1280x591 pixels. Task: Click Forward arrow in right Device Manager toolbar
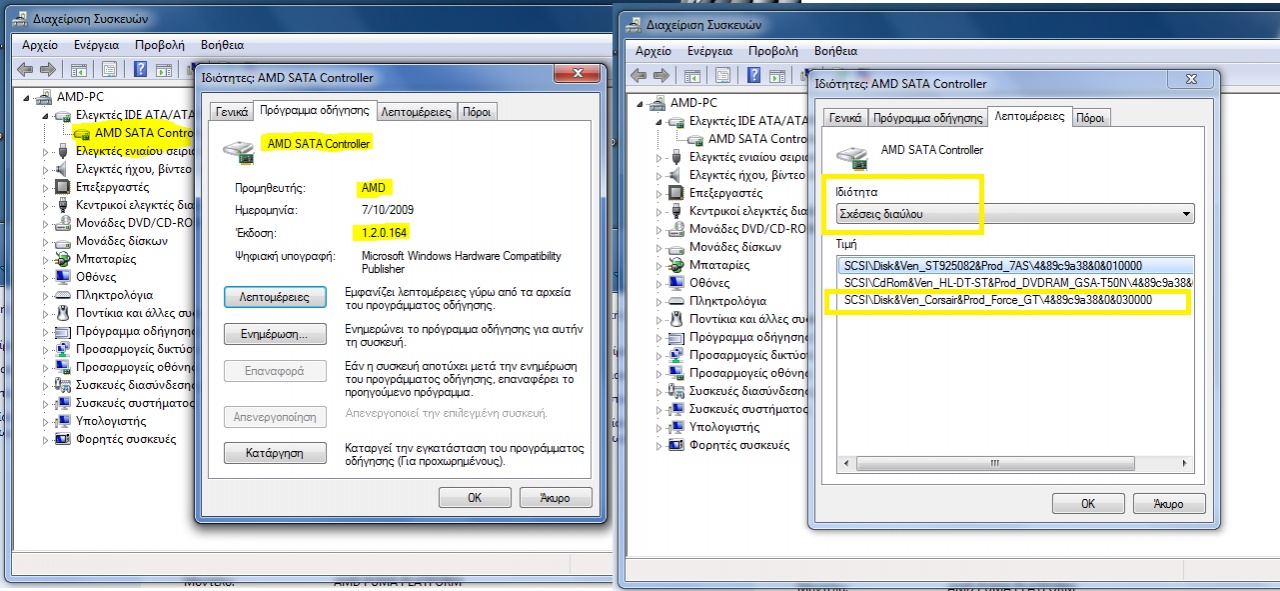pyautogui.click(x=660, y=75)
